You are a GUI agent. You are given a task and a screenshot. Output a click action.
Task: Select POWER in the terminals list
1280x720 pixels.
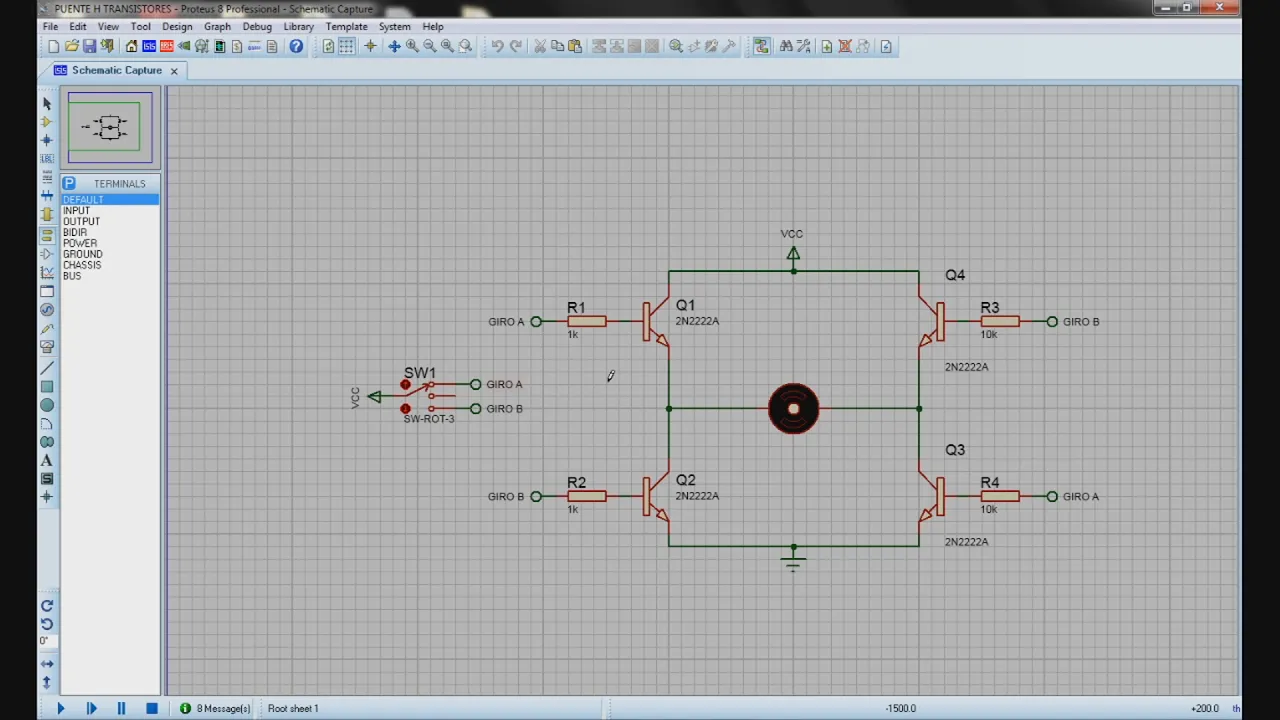click(x=110, y=243)
